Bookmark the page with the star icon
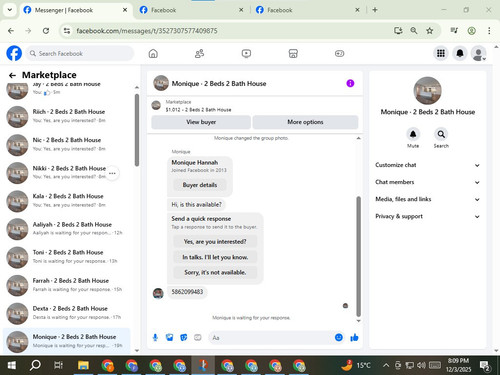Screen dimensions: 500x375 tap(430, 31)
